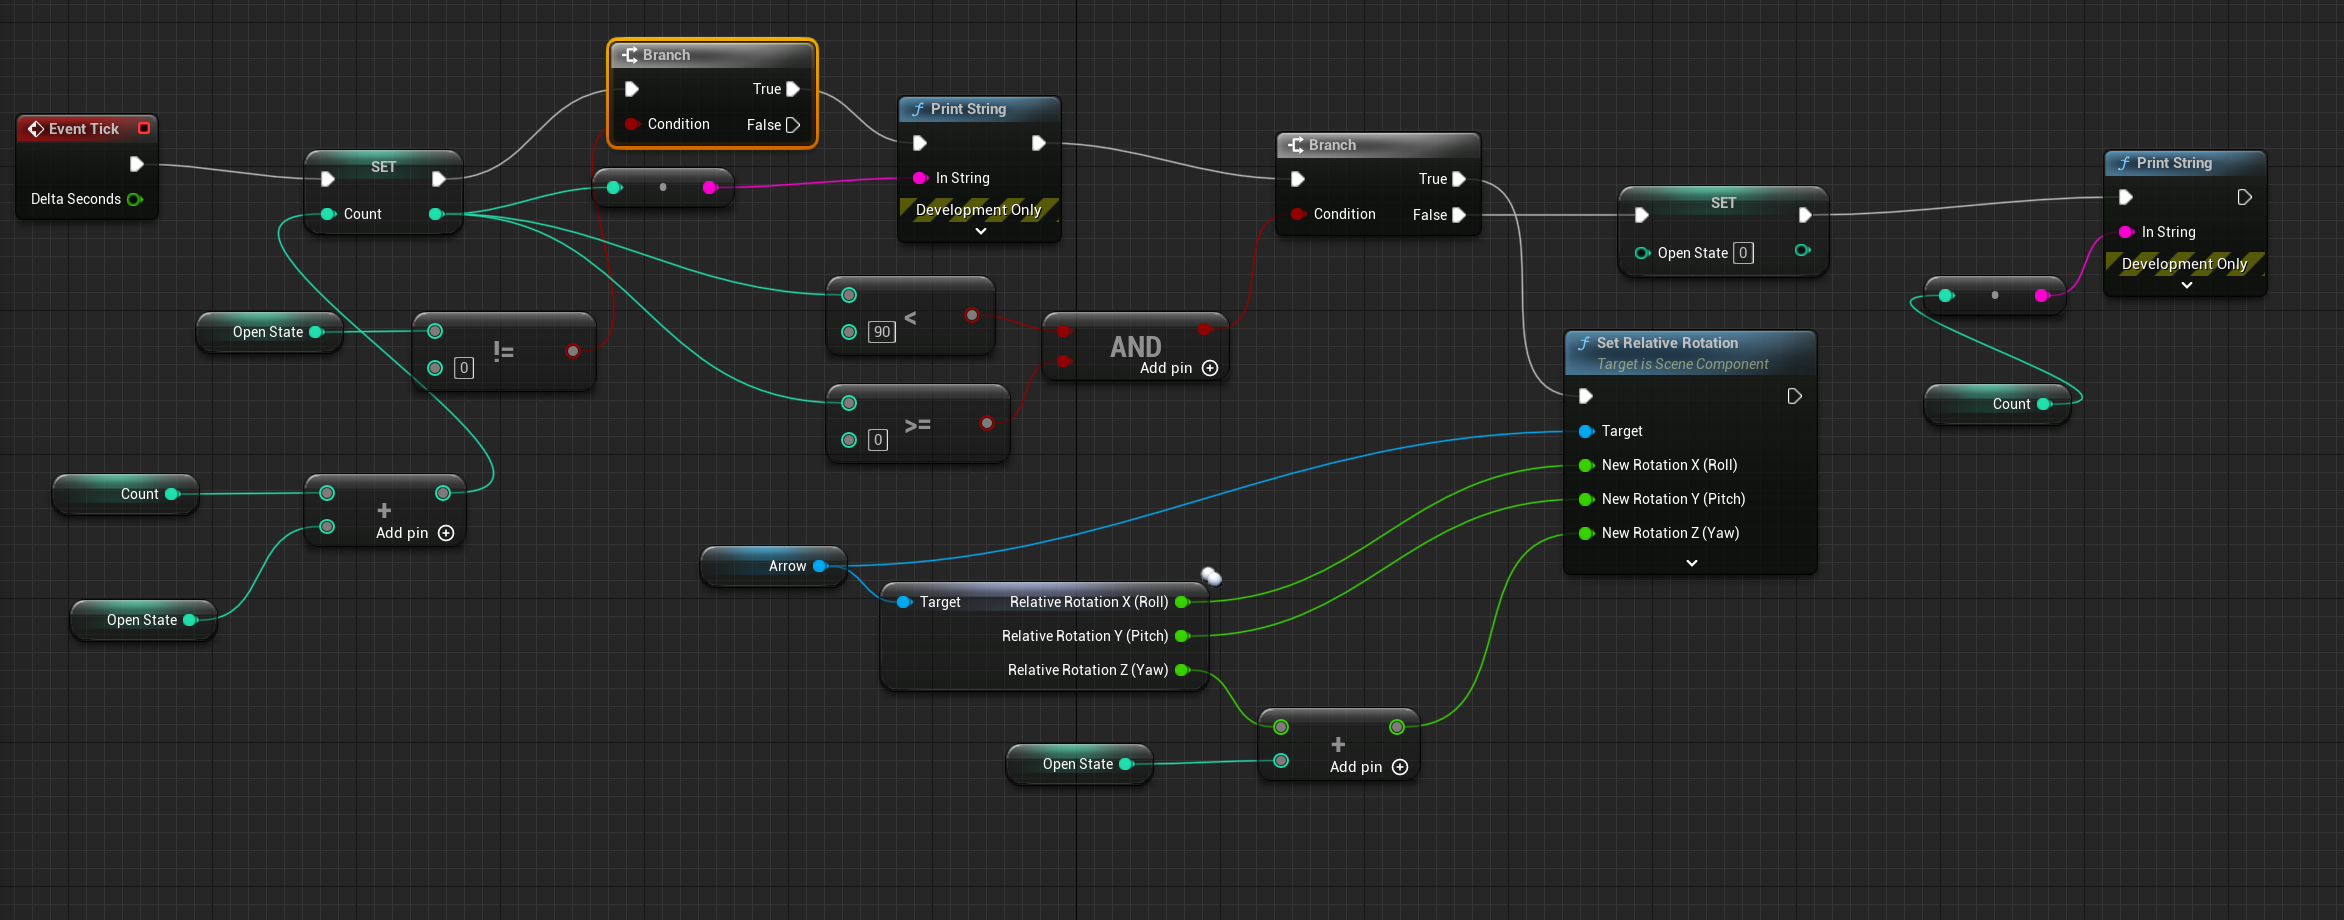Click Relative Rotation X (Roll) output pin

[1182, 602]
